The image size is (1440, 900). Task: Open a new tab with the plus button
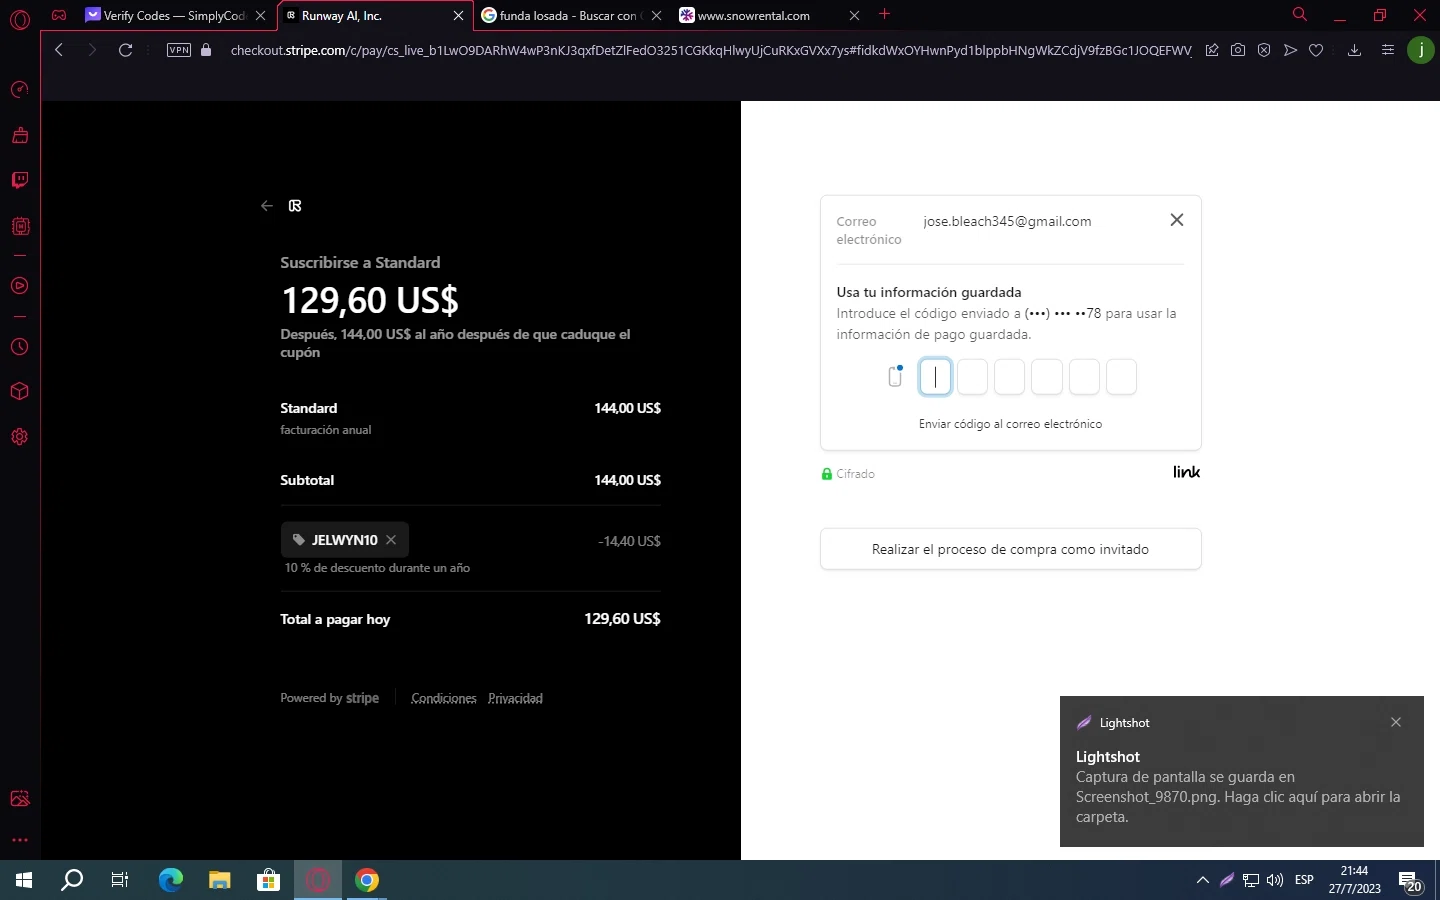pos(884,15)
